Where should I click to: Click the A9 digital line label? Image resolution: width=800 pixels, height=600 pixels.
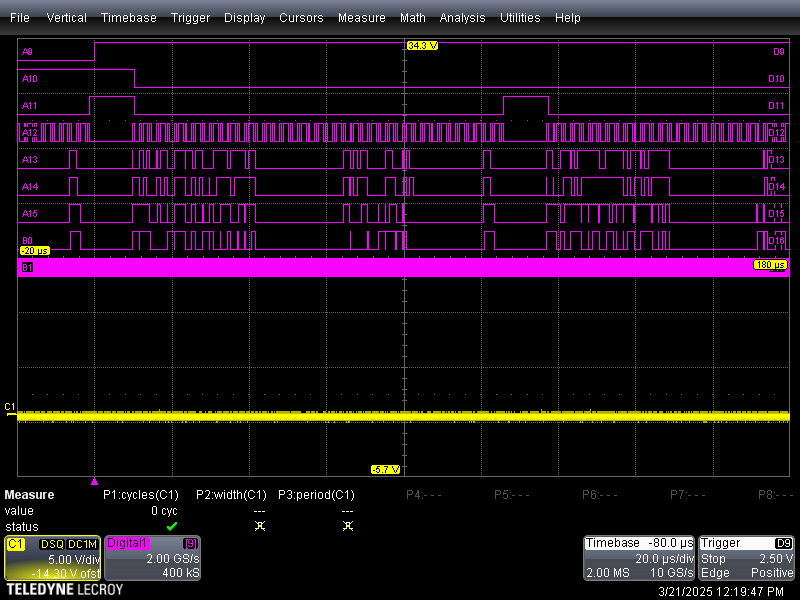pyautogui.click(x=27, y=52)
